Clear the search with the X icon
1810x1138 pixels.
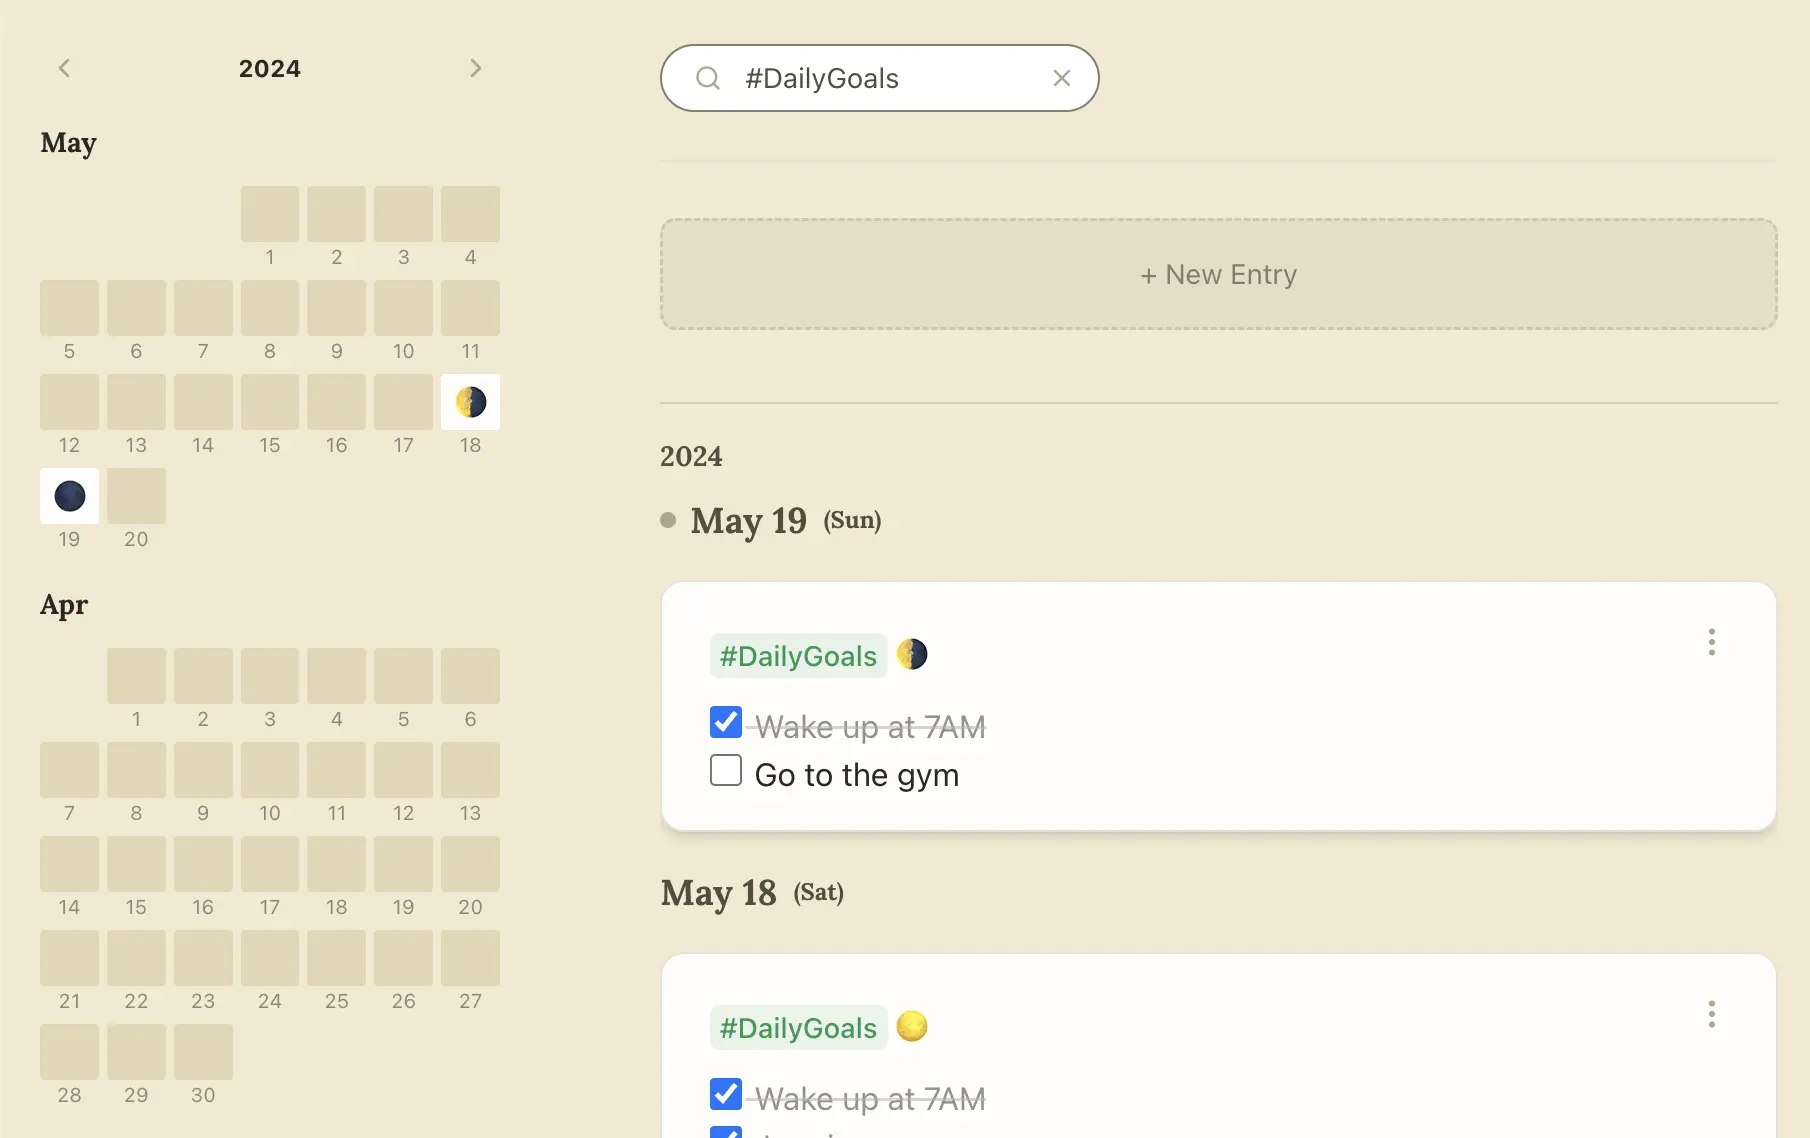pos(1062,78)
